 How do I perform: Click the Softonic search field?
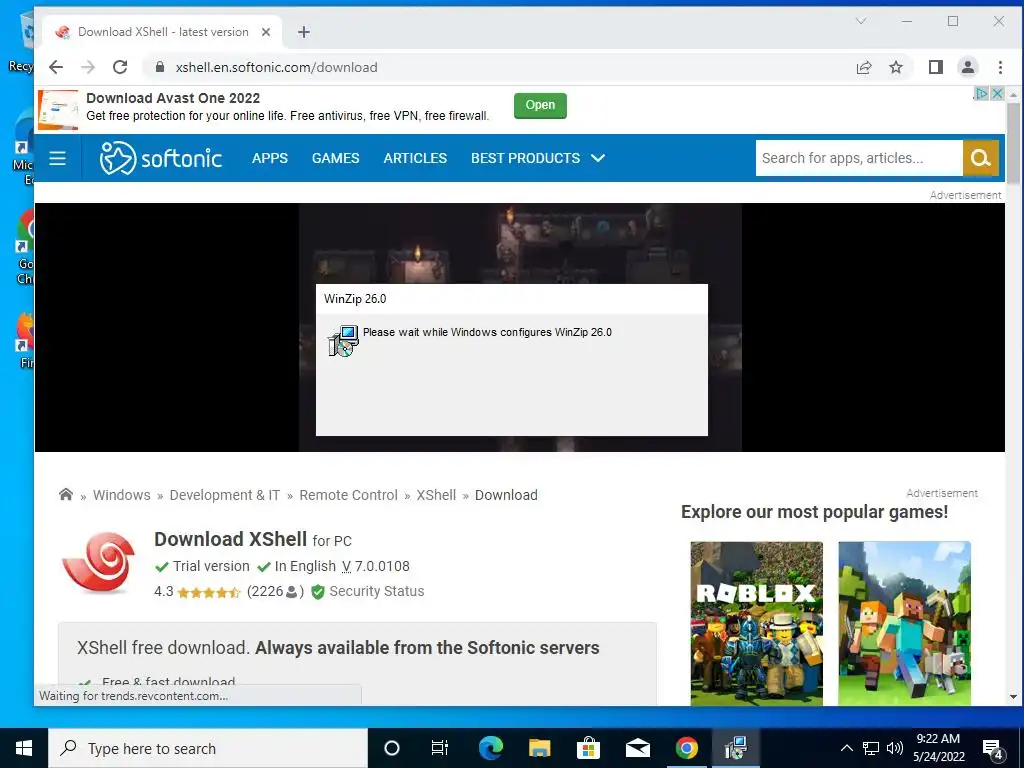[859, 158]
